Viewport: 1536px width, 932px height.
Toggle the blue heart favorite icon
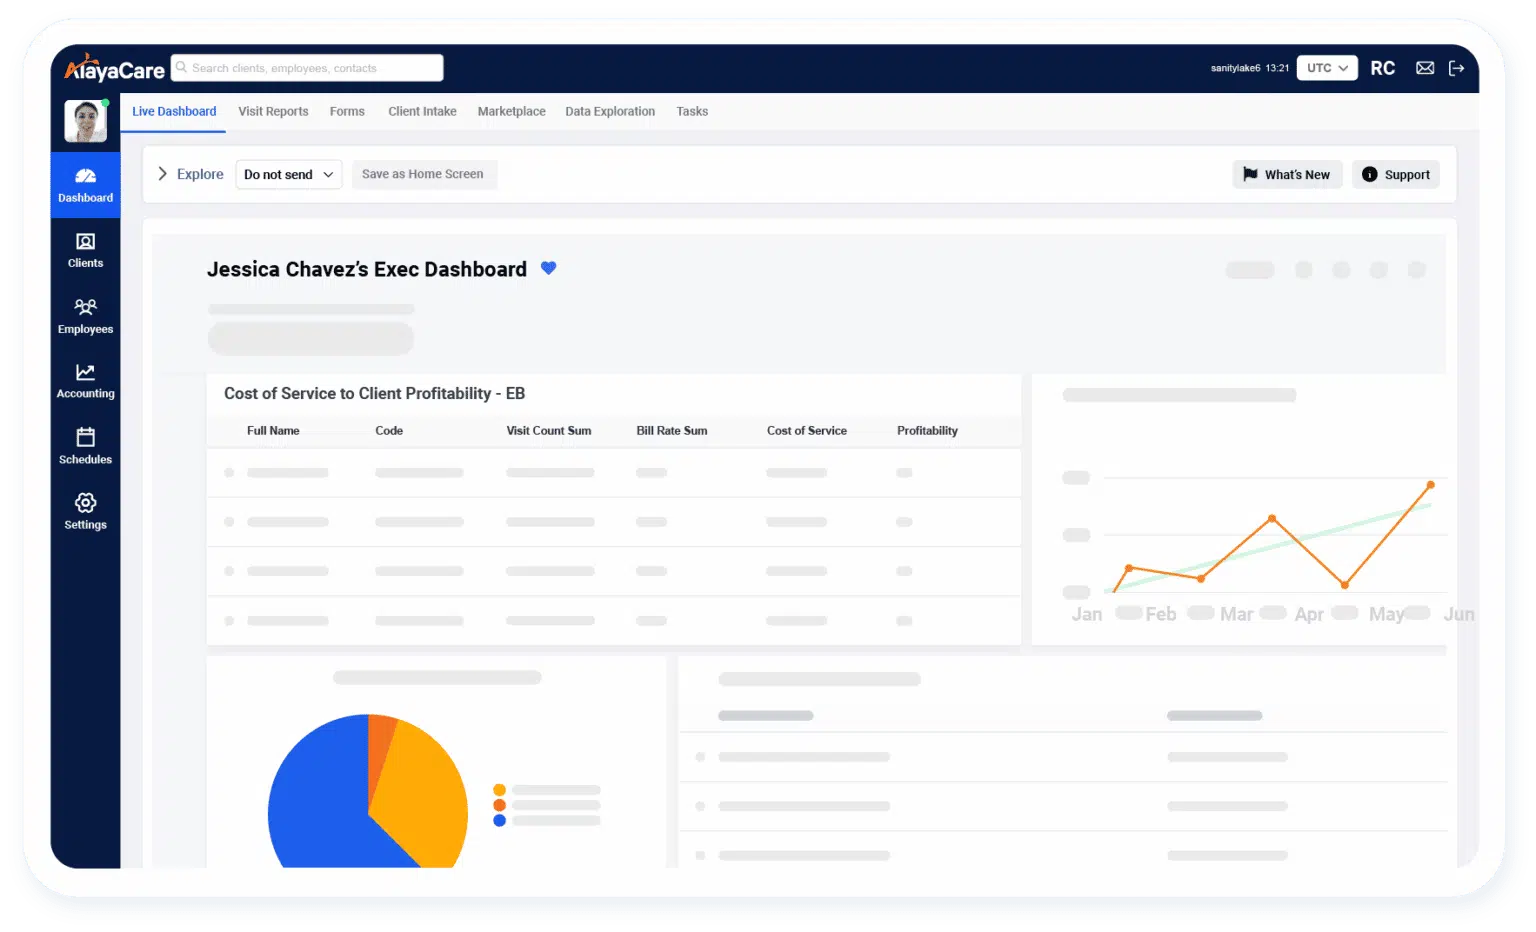[548, 268]
